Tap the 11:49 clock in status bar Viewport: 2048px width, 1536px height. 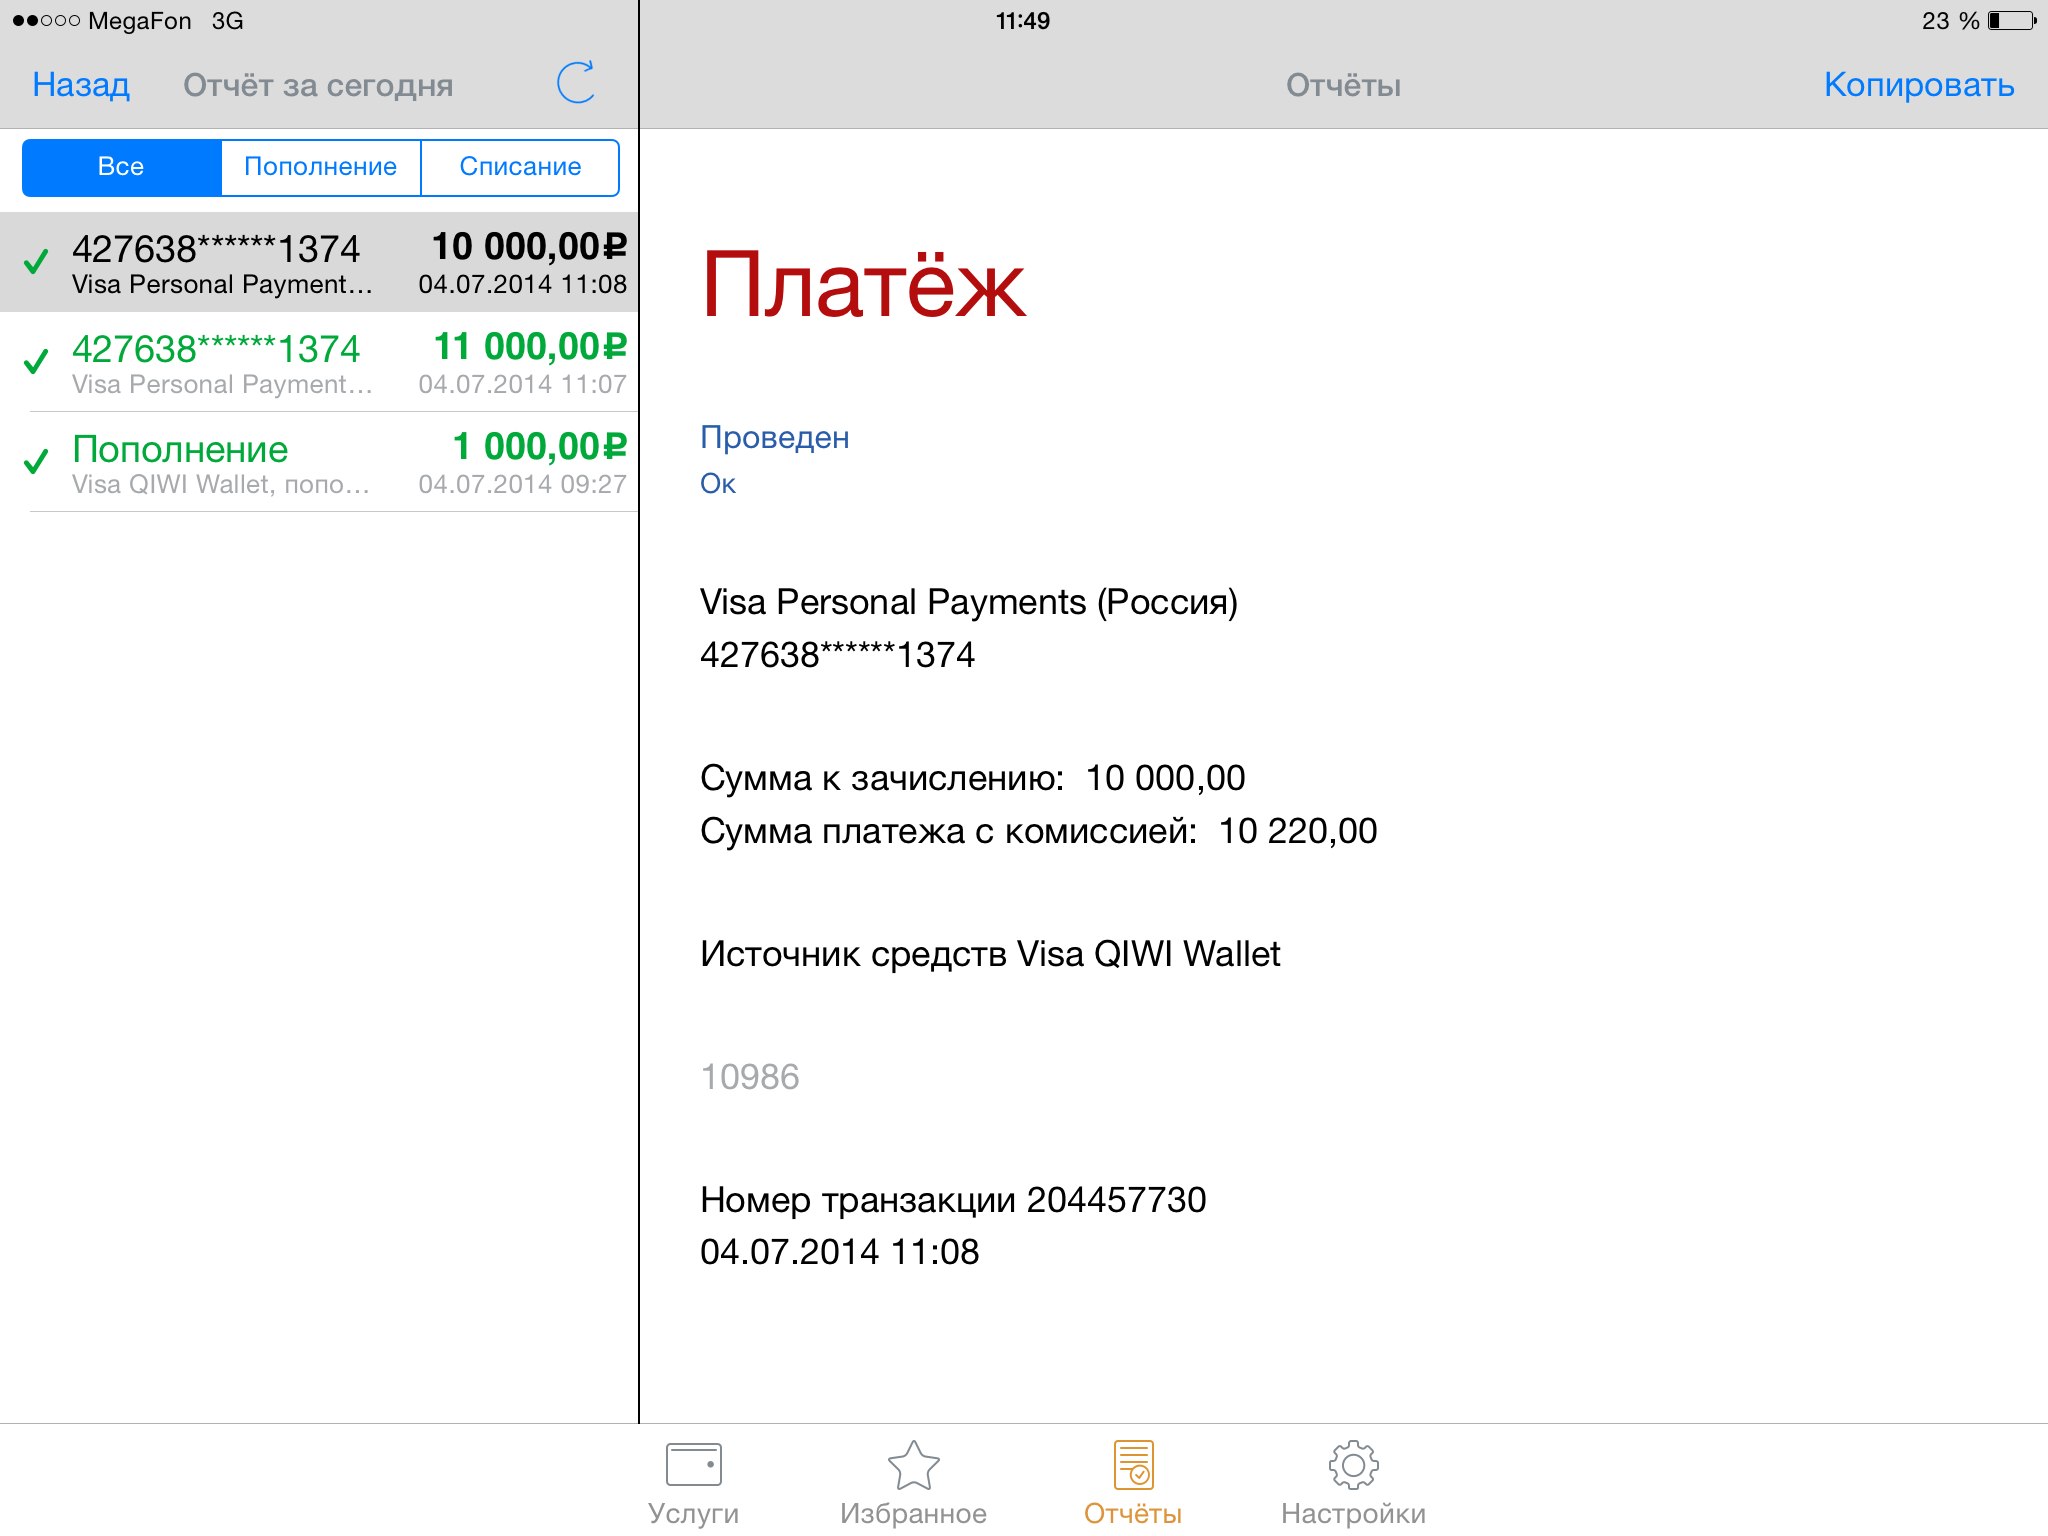click(x=1023, y=21)
